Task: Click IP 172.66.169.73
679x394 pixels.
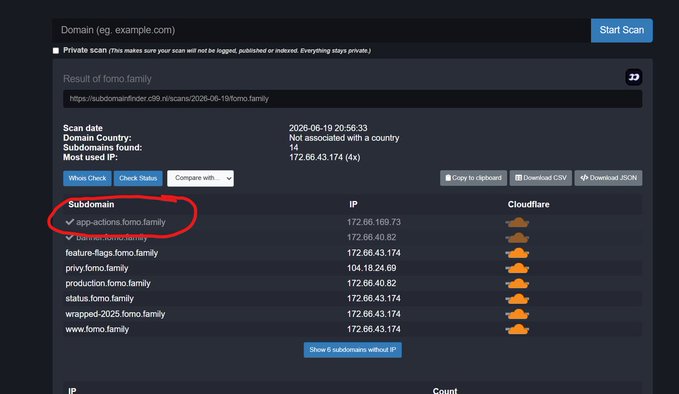Action: 374,222
